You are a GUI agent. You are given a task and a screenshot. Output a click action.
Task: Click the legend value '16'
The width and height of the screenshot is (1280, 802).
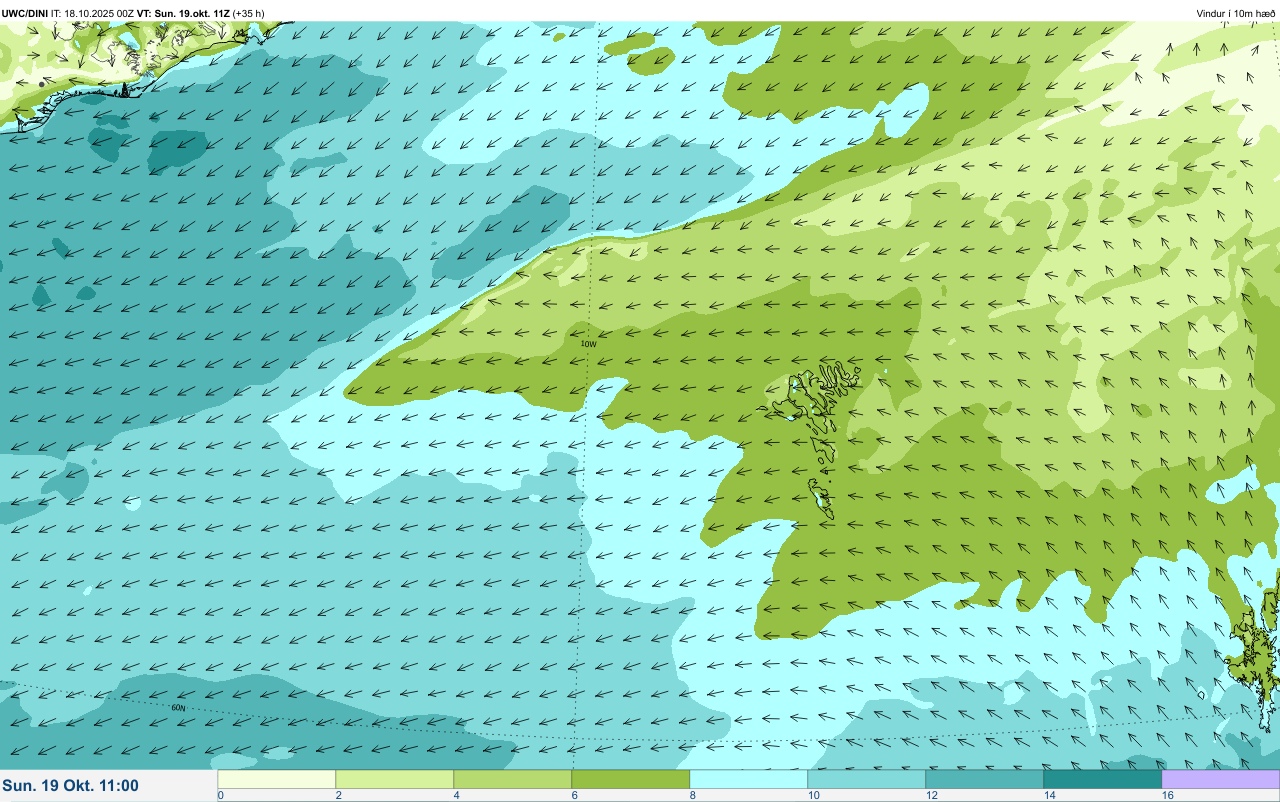[x=1168, y=795]
